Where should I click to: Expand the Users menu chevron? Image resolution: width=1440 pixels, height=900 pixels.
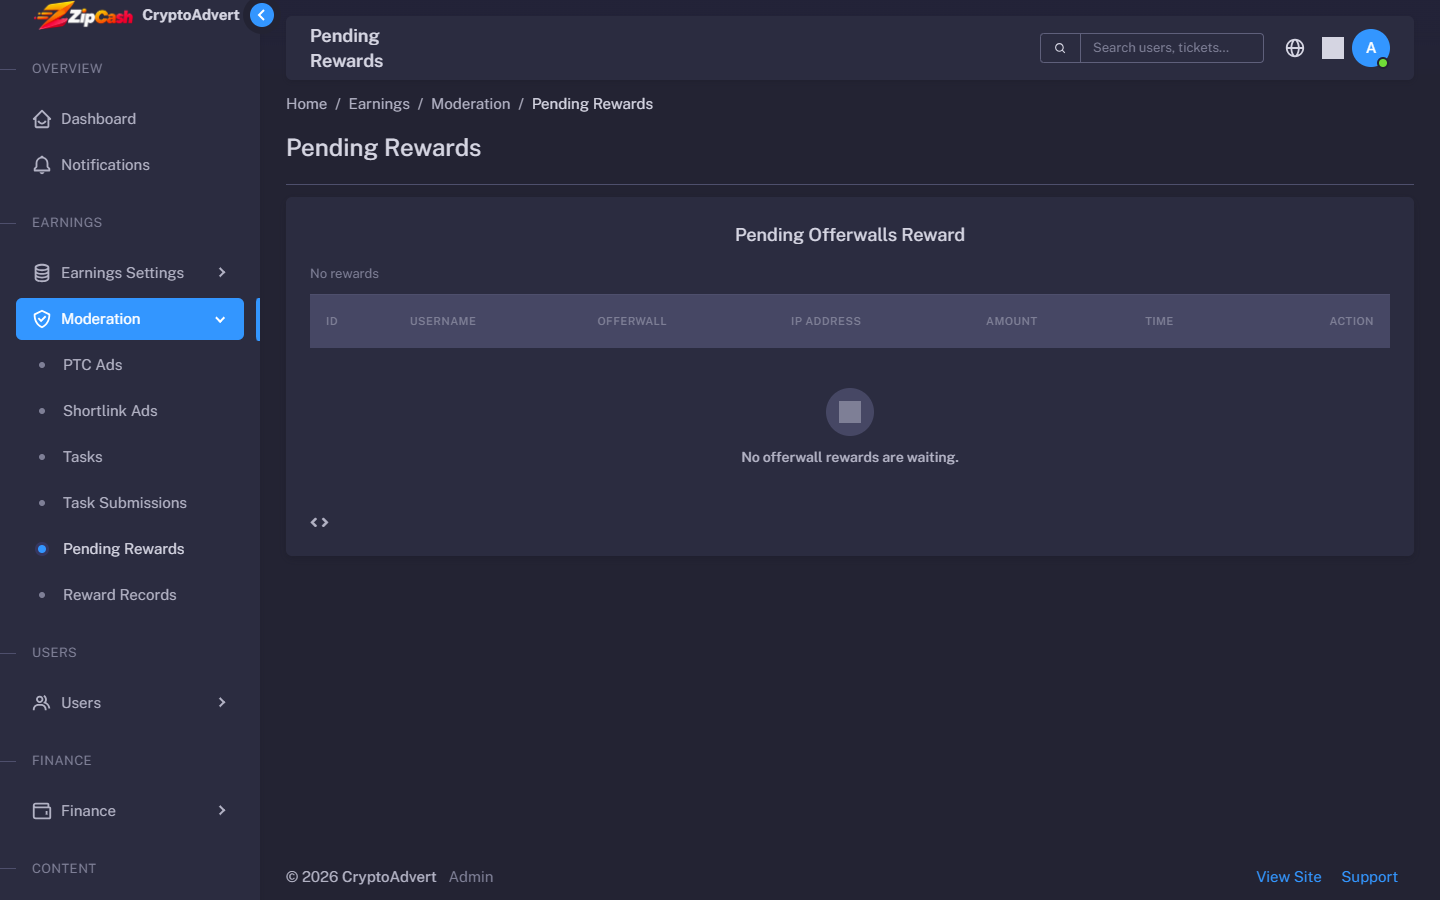coord(222,702)
